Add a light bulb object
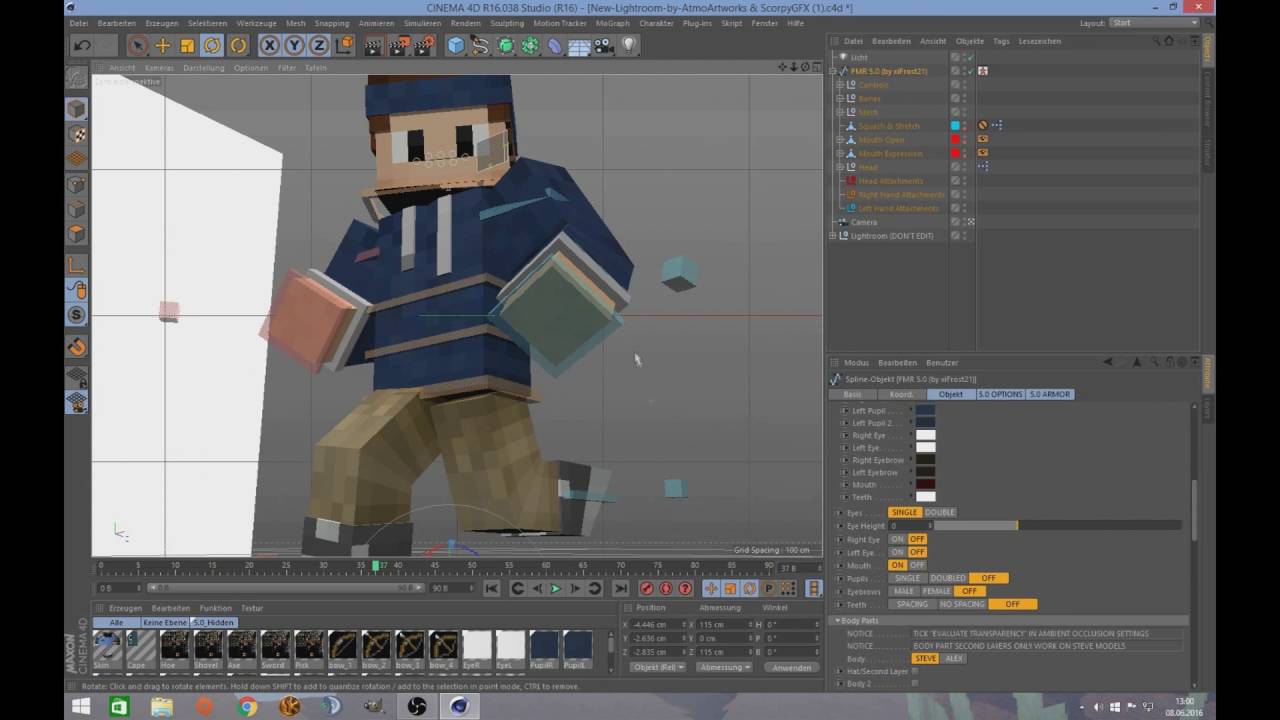 (x=629, y=45)
